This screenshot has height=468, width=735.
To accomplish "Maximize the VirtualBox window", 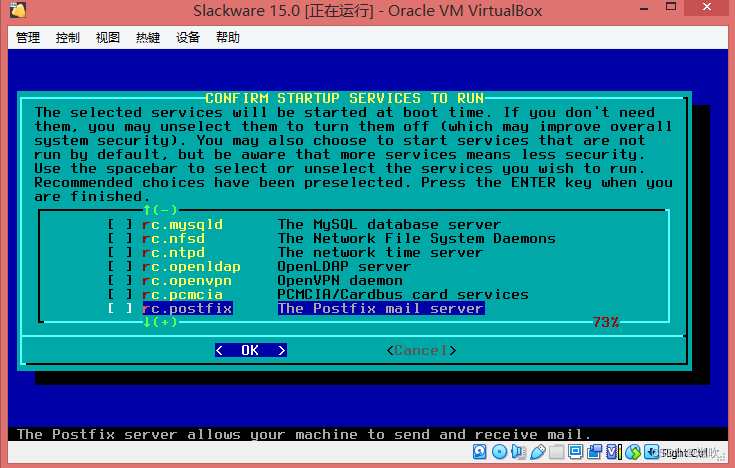I will coord(671,7).
